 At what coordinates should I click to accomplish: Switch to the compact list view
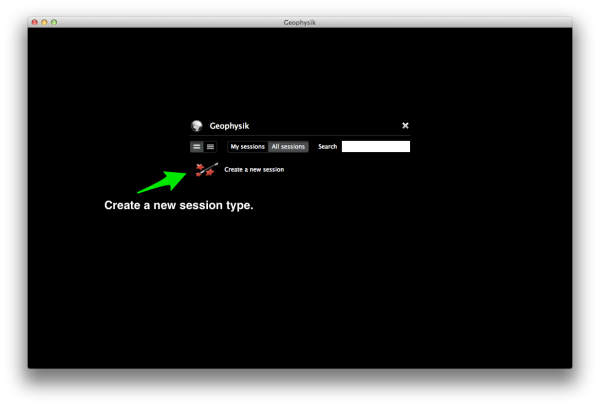click(x=210, y=146)
